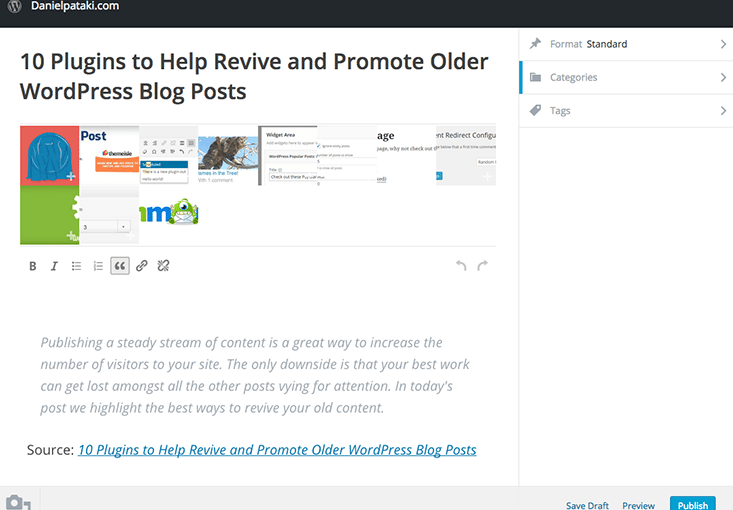The image size is (733, 510).
Task: Select the Widget Area thumbnail
Action: [x=287, y=156]
